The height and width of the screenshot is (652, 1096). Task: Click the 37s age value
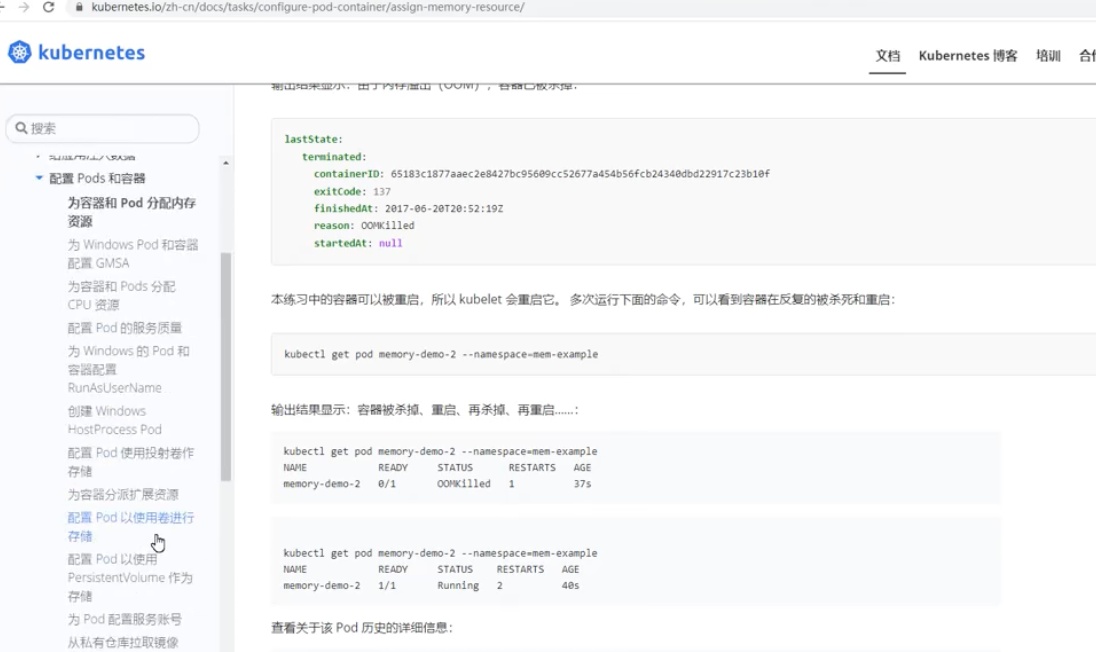pyautogui.click(x=582, y=484)
